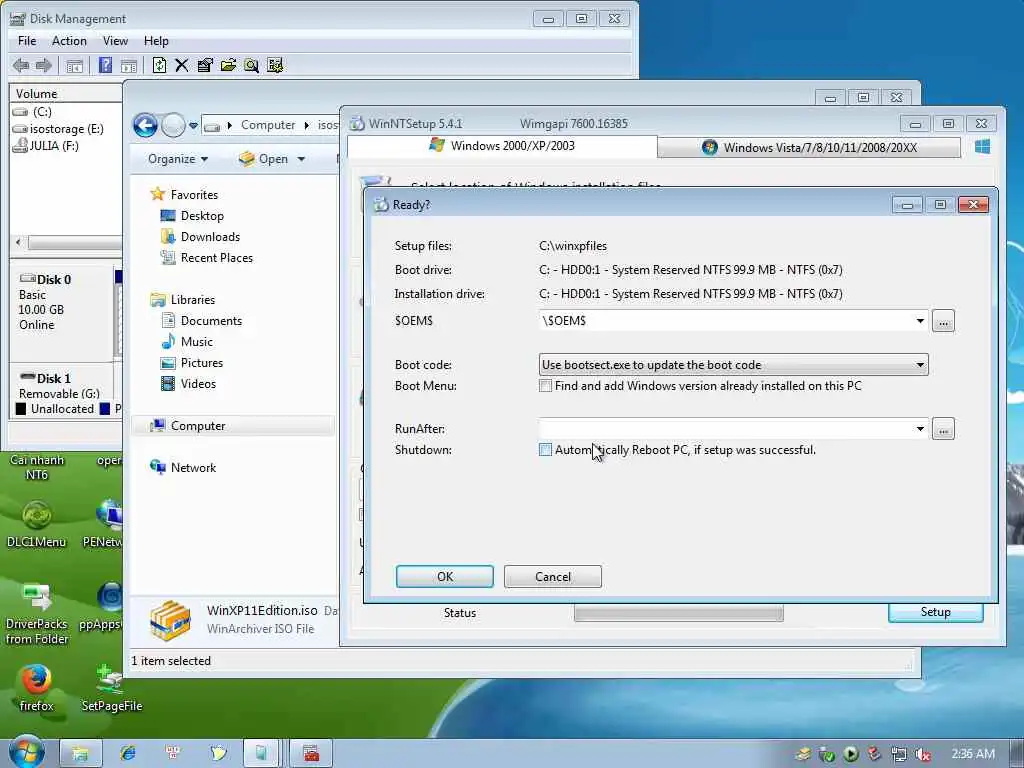Open Internet Explorer from the taskbar
Screen dimensions: 1024x768
[128, 753]
